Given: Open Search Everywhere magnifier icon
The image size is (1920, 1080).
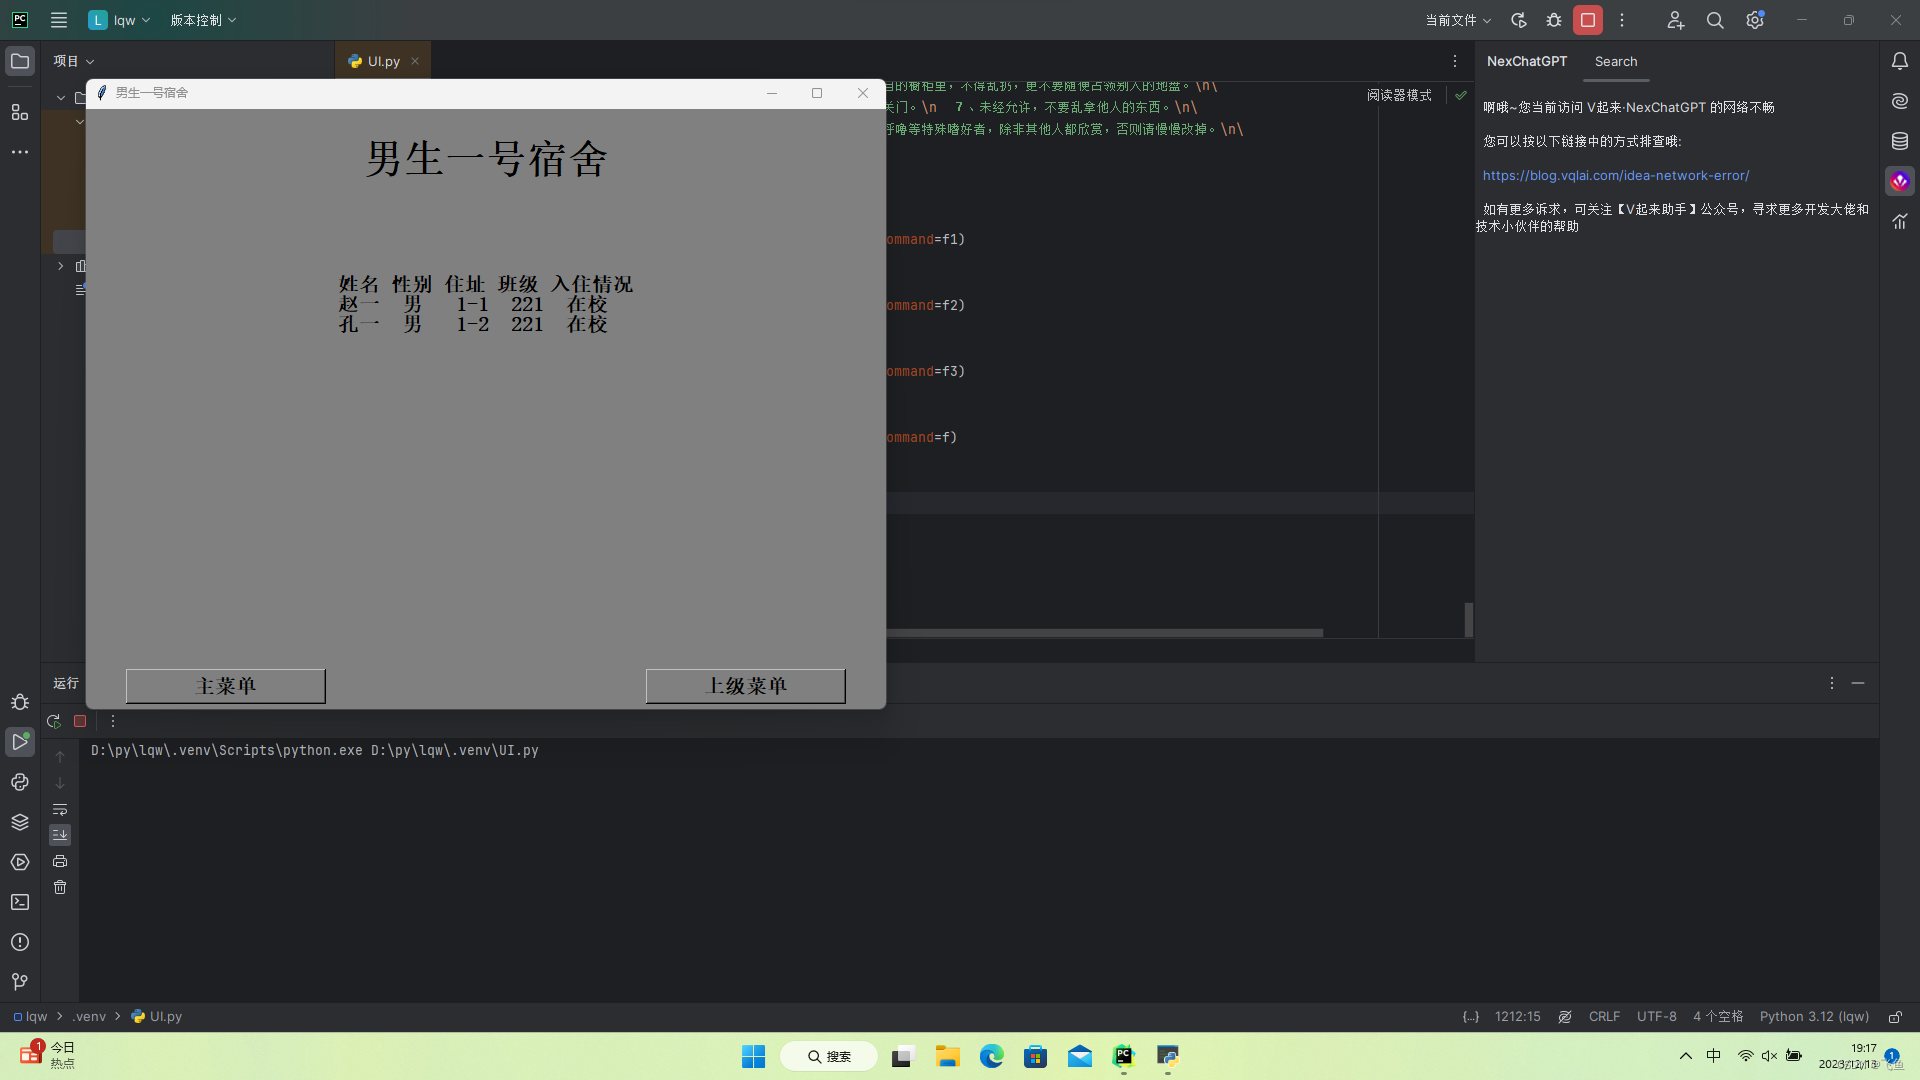Looking at the screenshot, I should (x=1715, y=20).
